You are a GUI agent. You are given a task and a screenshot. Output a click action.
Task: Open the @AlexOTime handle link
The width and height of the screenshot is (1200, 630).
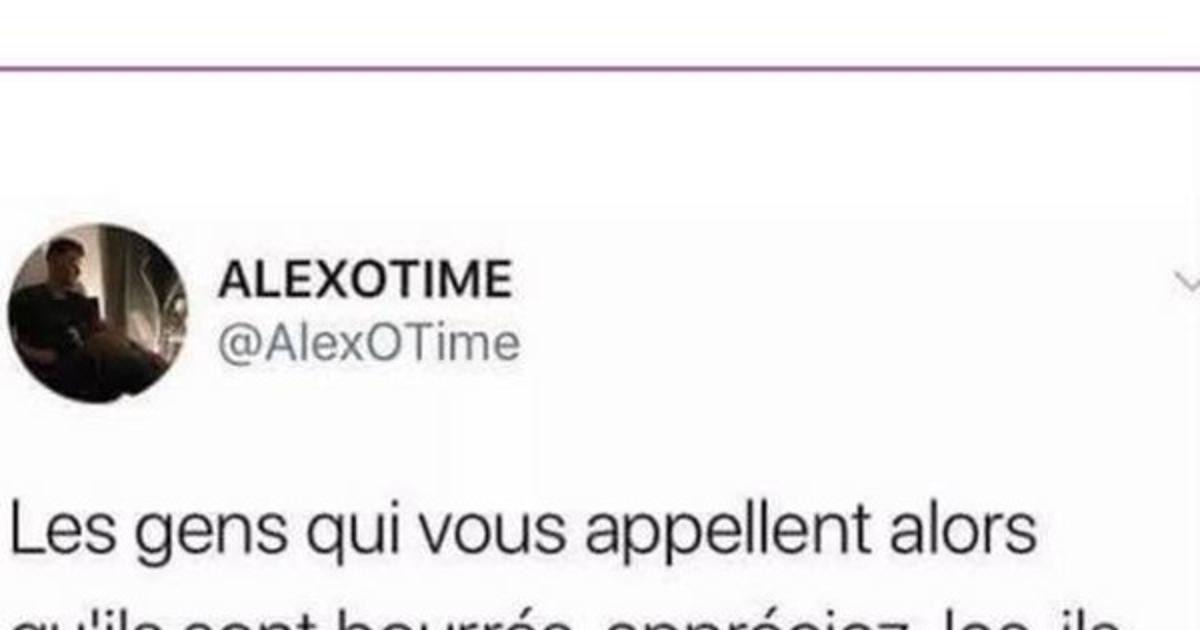pyautogui.click(x=369, y=344)
